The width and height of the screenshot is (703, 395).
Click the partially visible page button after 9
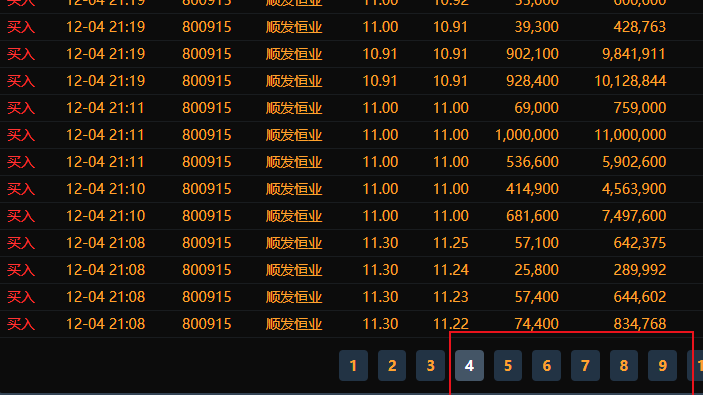point(695,365)
